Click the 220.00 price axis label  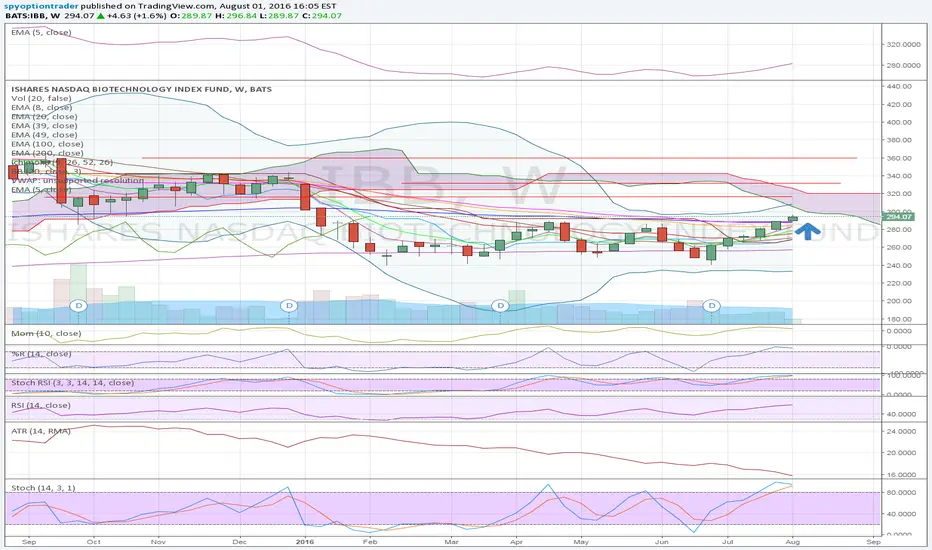898,284
